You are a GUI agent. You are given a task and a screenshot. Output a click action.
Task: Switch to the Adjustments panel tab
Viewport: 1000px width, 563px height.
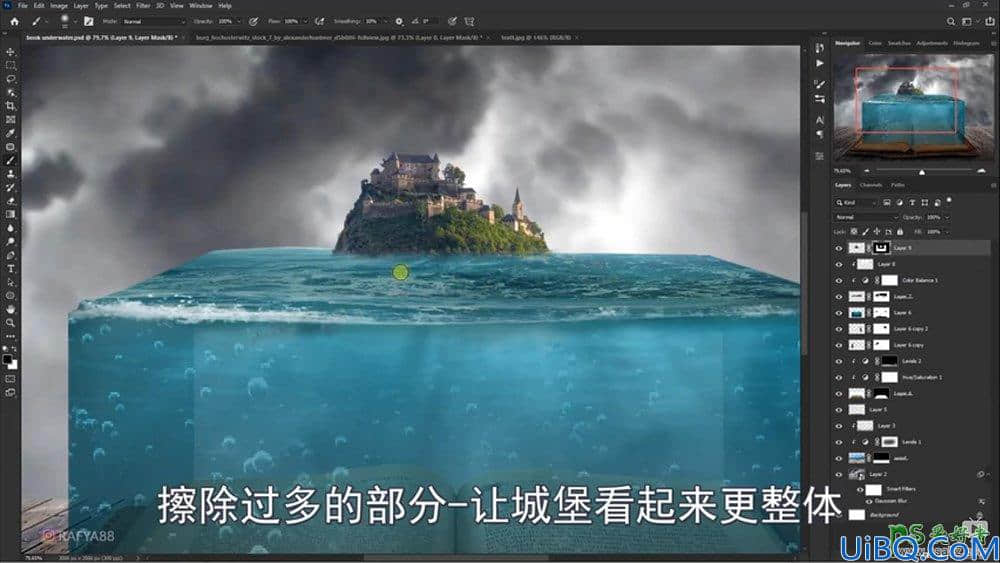(x=932, y=43)
